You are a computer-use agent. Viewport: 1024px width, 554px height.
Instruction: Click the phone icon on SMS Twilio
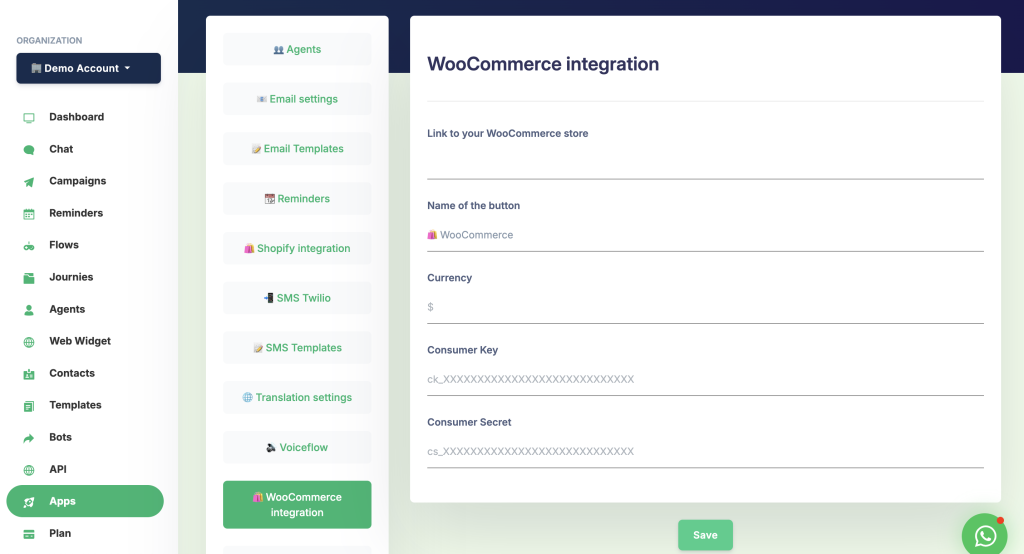click(x=268, y=298)
